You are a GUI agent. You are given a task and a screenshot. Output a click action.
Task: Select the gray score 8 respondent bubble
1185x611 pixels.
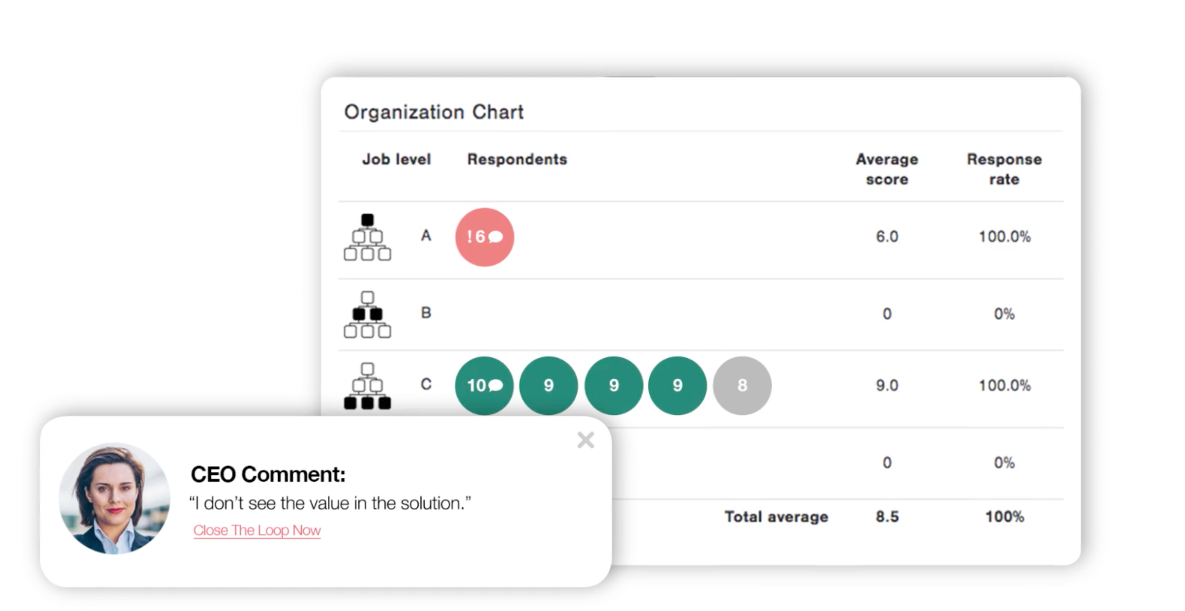pos(742,386)
